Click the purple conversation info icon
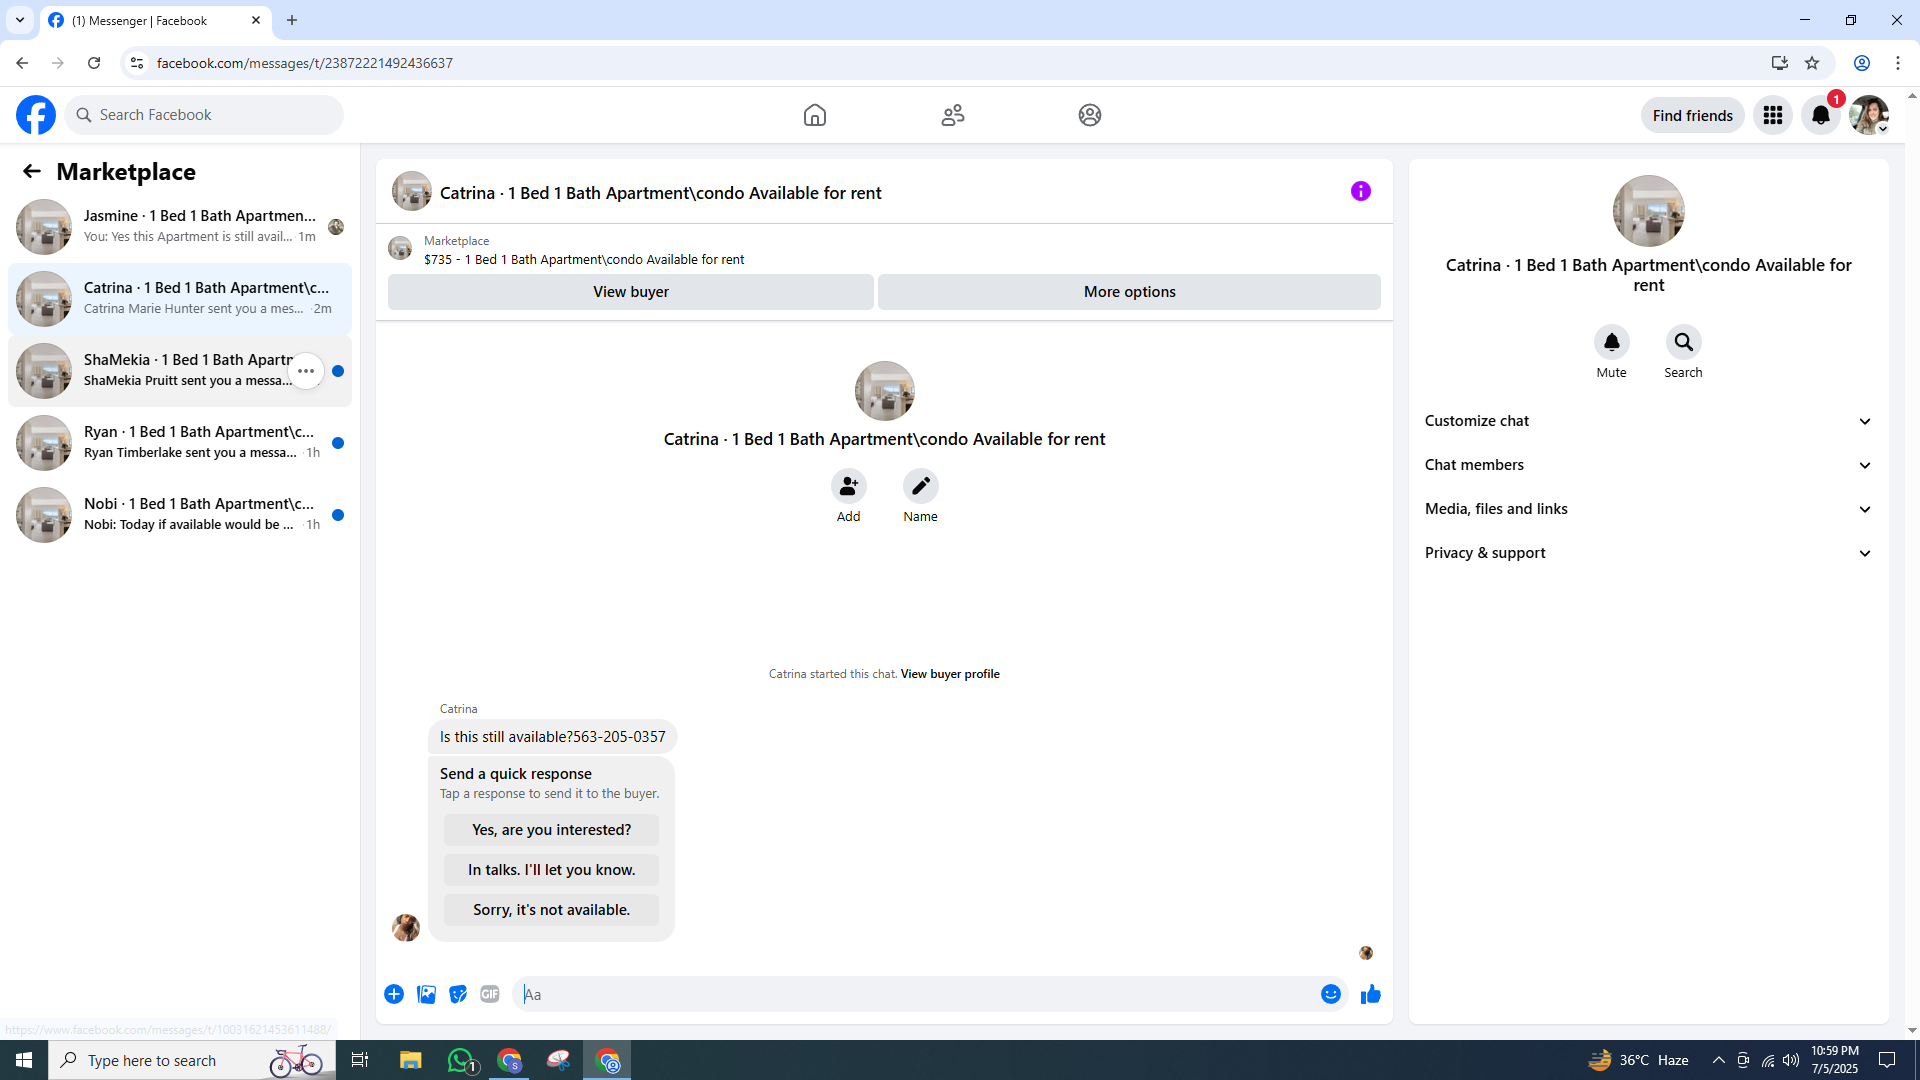The width and height of the screenshot is (1920, 1080). 1360,191
